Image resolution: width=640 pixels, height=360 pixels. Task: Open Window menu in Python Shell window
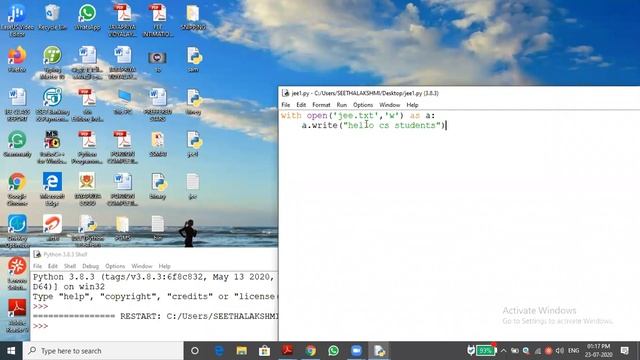click(x=142, y=266)
